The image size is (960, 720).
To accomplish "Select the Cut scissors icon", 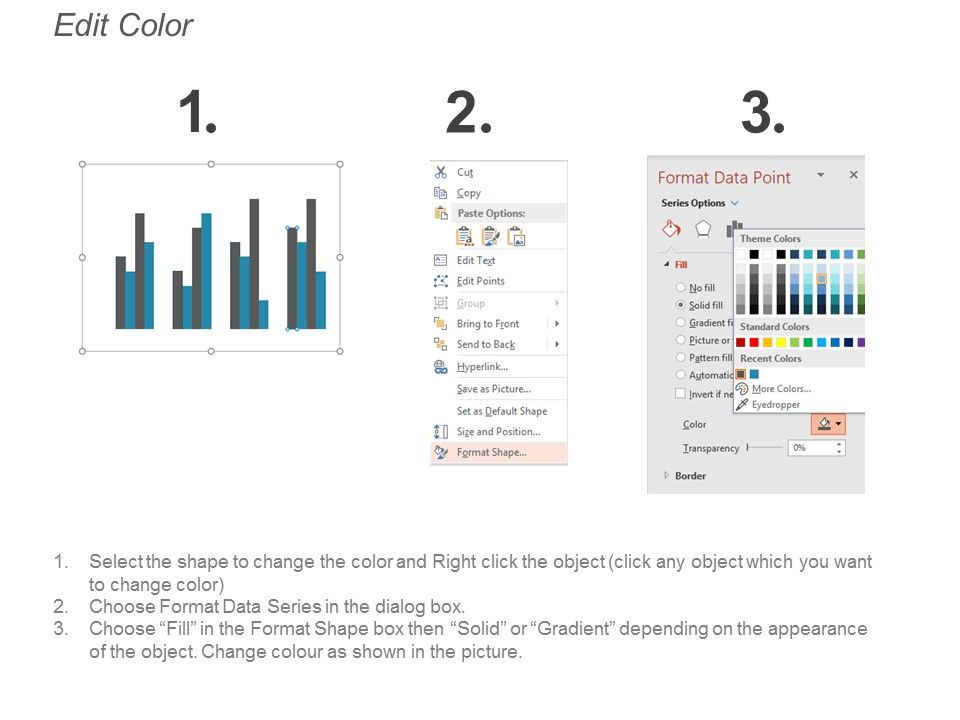I will [441, 172].
